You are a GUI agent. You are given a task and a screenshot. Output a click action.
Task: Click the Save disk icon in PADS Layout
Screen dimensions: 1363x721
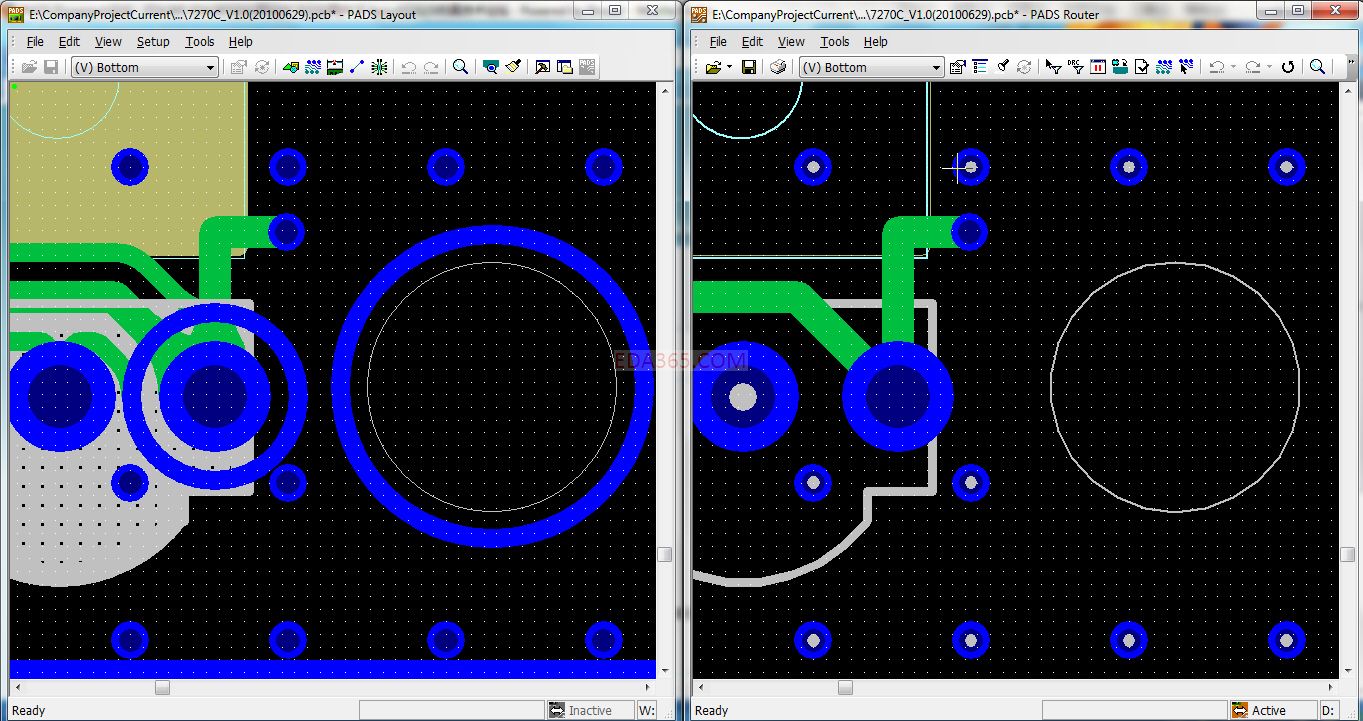(x=51, y=67)
